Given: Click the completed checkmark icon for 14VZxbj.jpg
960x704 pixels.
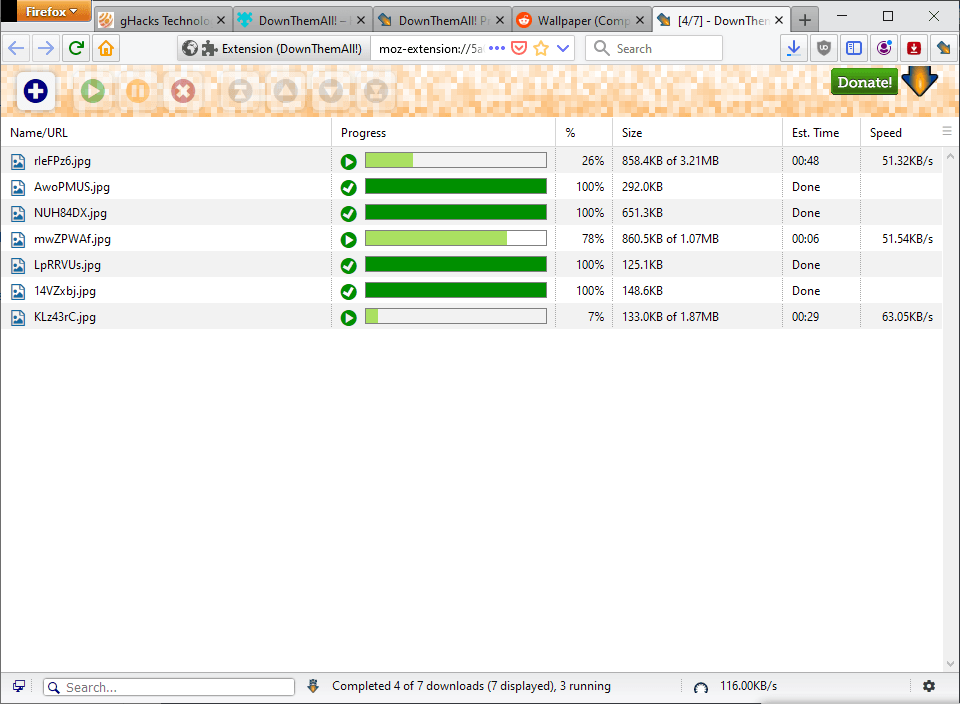Looking at the screenshot, I should point(348,291).
